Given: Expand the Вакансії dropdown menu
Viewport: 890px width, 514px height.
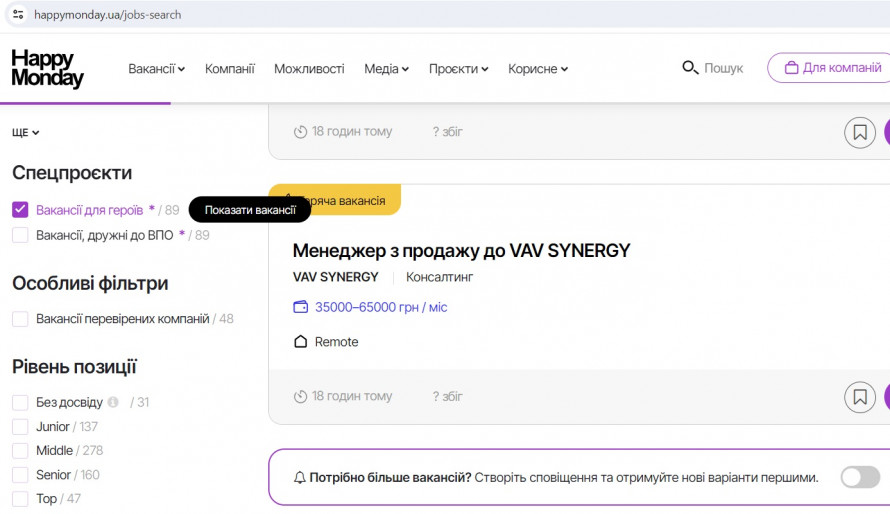Looking at the screenshot, I should [156, 69].
